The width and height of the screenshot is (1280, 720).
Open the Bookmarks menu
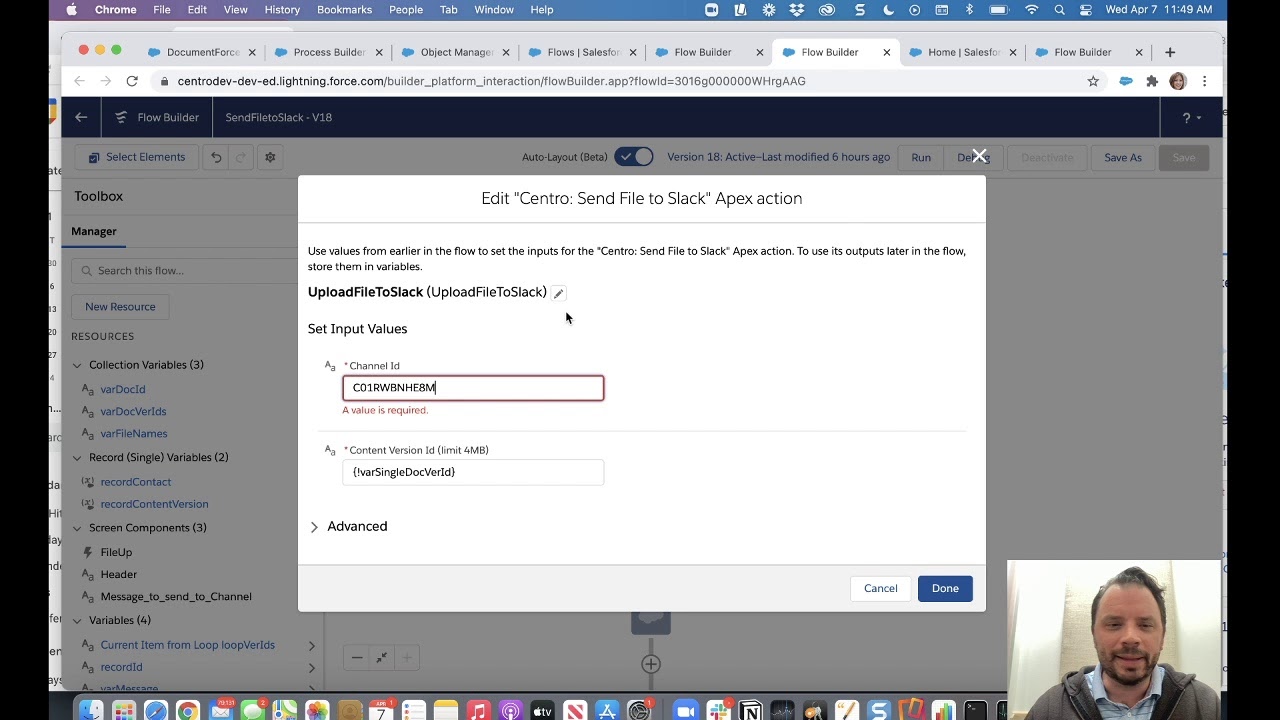coord(344,10)
